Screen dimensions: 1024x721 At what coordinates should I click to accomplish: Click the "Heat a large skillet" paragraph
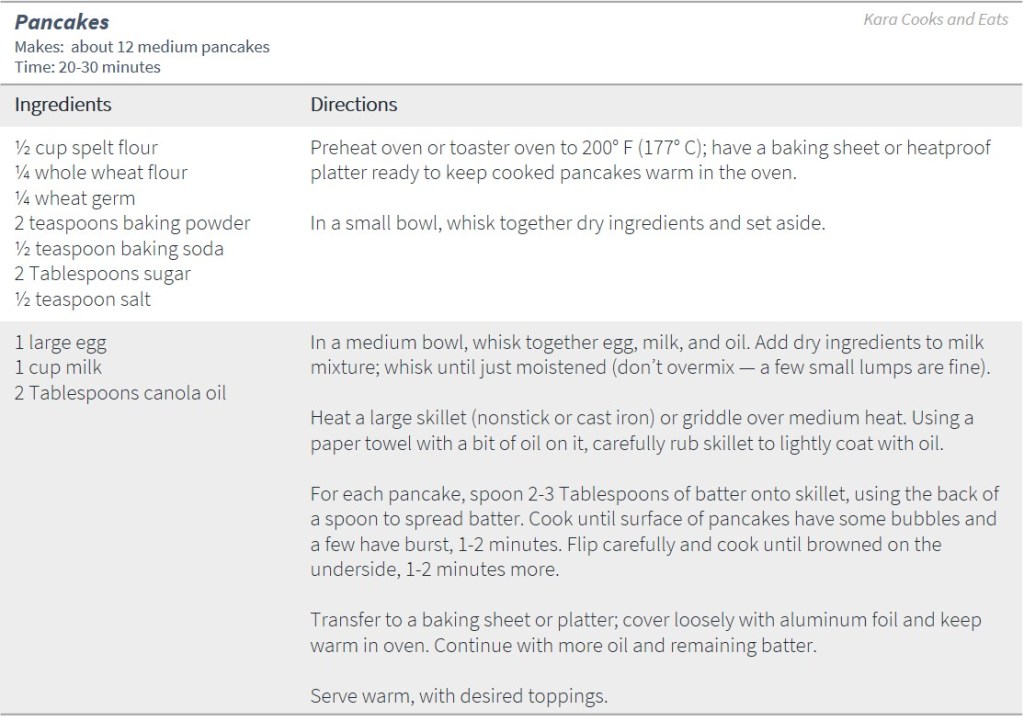(x=642, y=430)
